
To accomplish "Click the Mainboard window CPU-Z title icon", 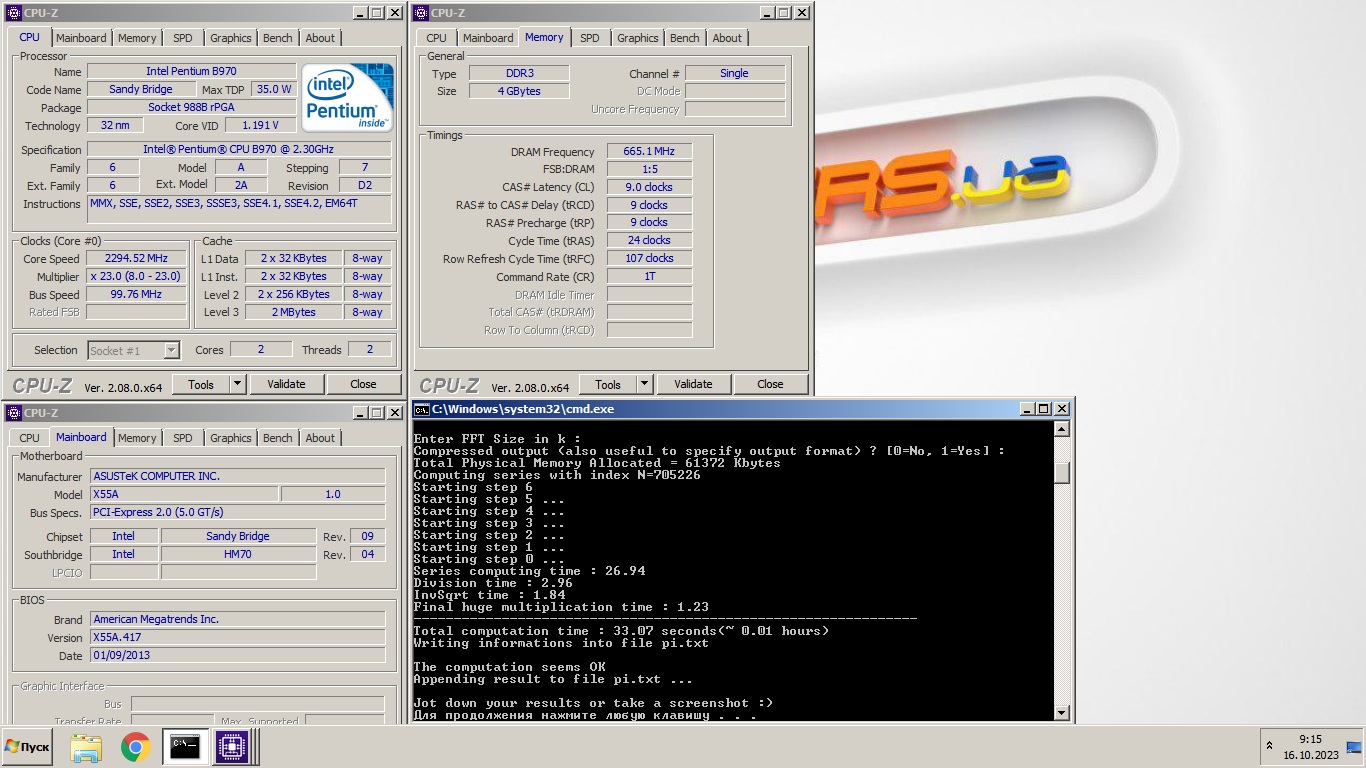I will [14, 413].
